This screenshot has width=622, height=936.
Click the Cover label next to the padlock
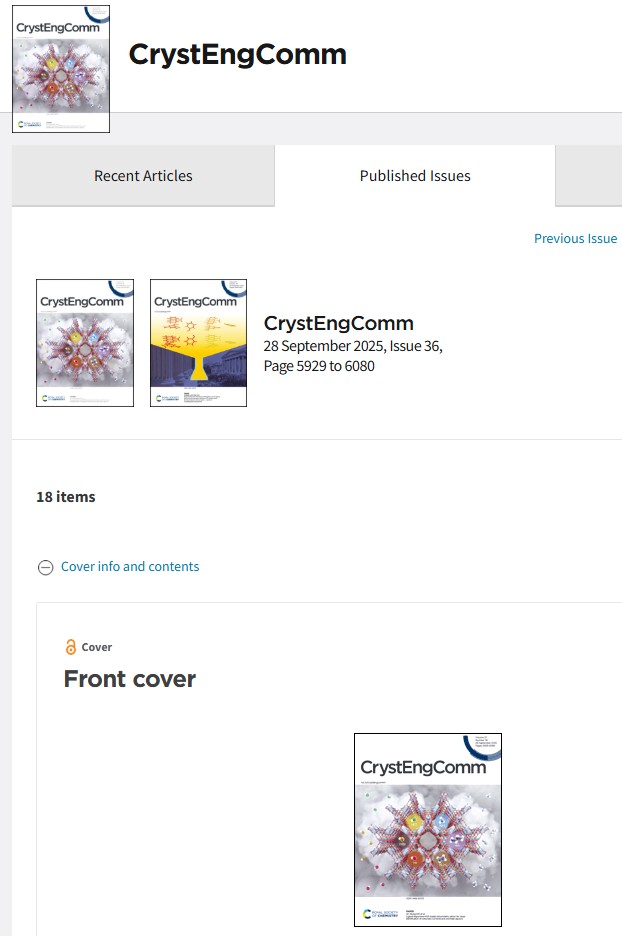97,647
